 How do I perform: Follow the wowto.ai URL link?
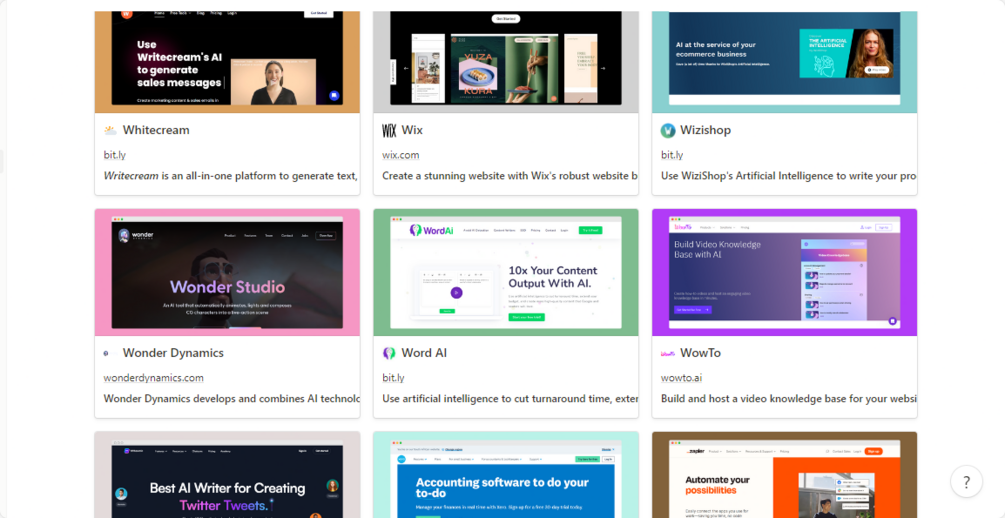point(681,378)
